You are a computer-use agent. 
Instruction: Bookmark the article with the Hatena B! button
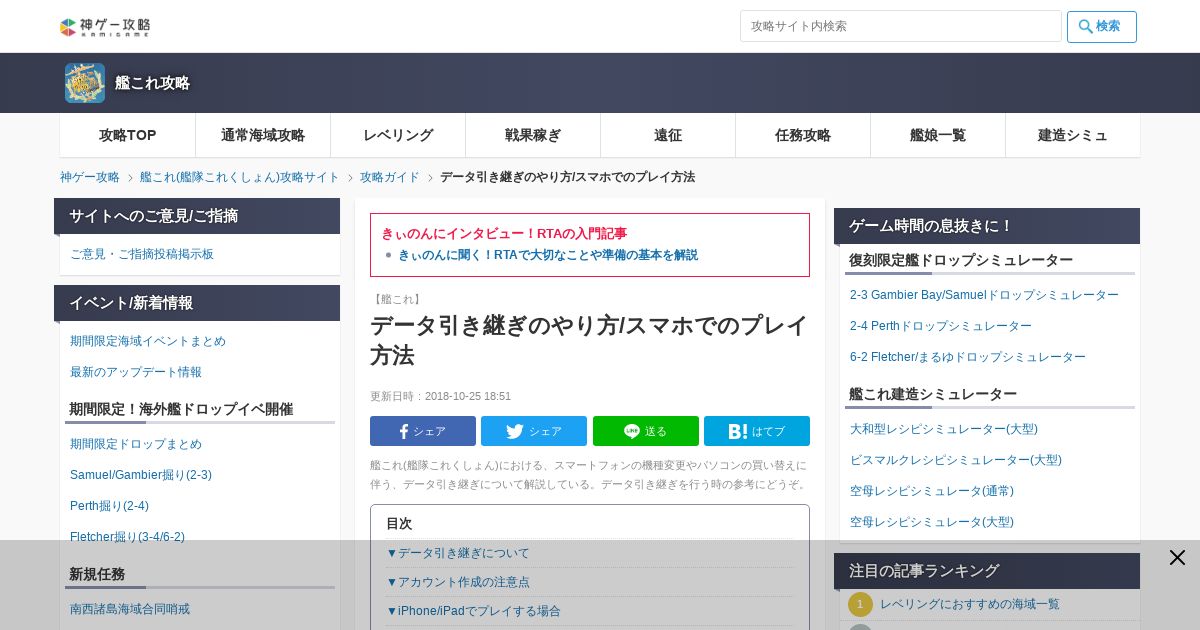click(x=757, y=431)
